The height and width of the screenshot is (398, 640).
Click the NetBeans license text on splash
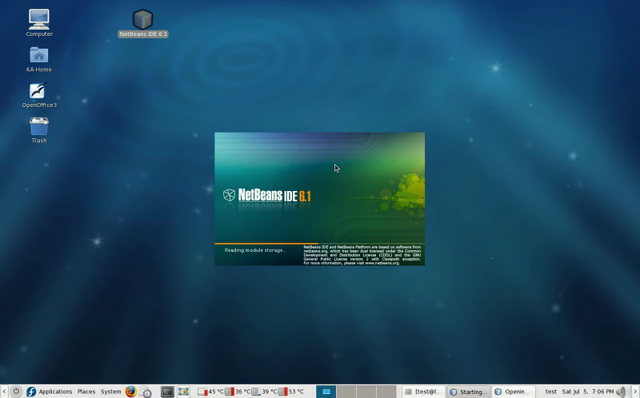coord(362,255)
